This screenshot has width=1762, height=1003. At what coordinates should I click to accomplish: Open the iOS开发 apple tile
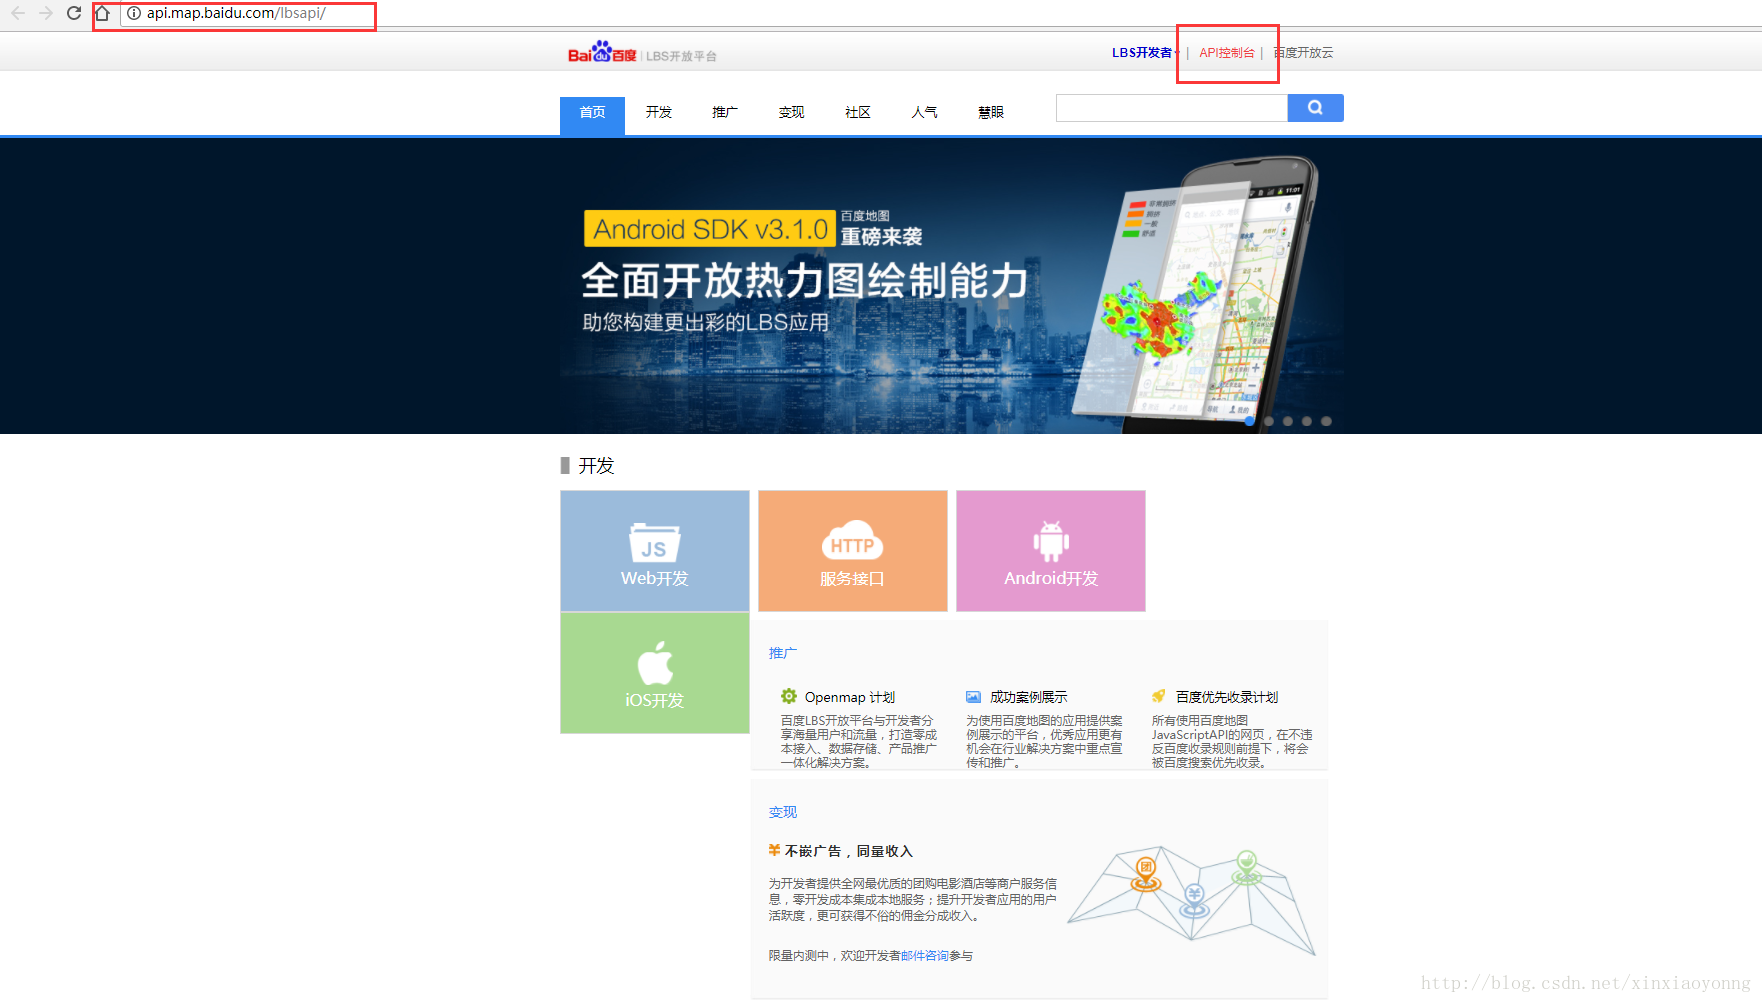655,673
